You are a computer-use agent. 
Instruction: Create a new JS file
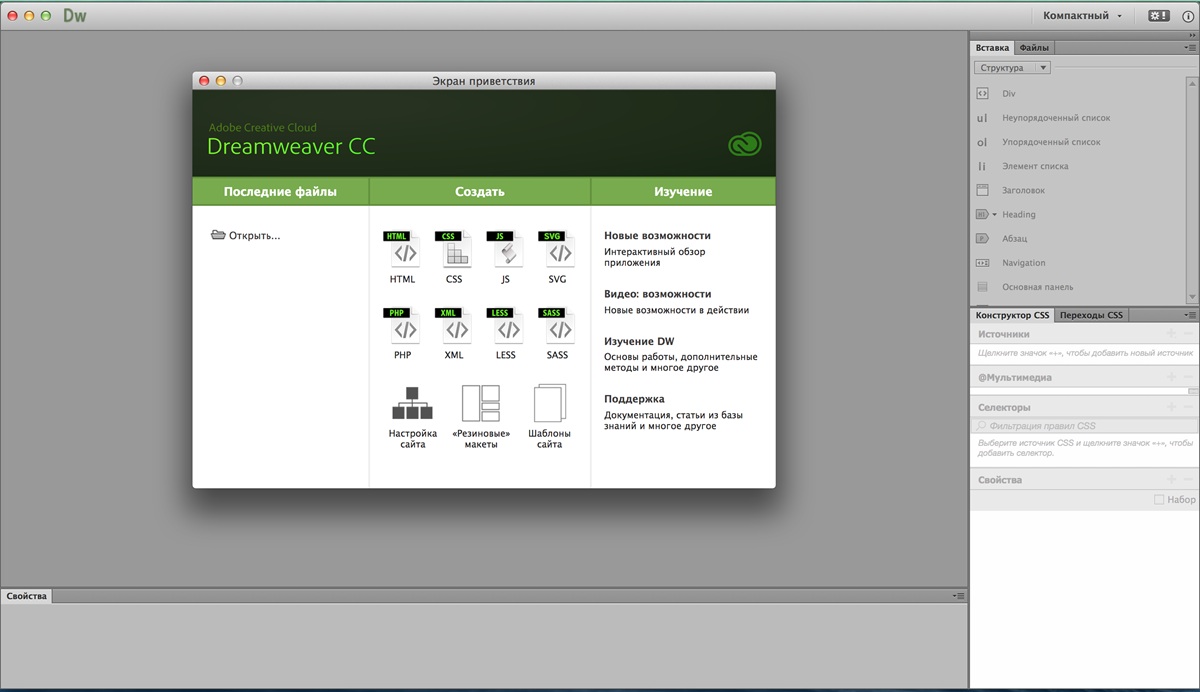pos(506,256)
